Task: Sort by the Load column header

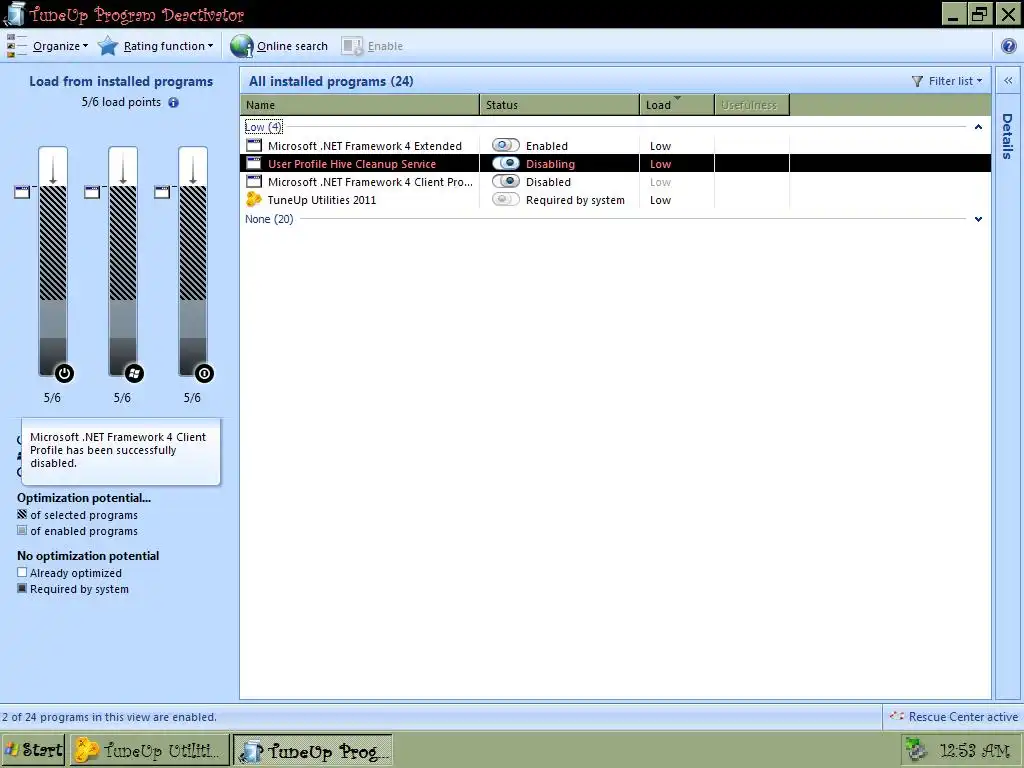Action: point(677,104)
